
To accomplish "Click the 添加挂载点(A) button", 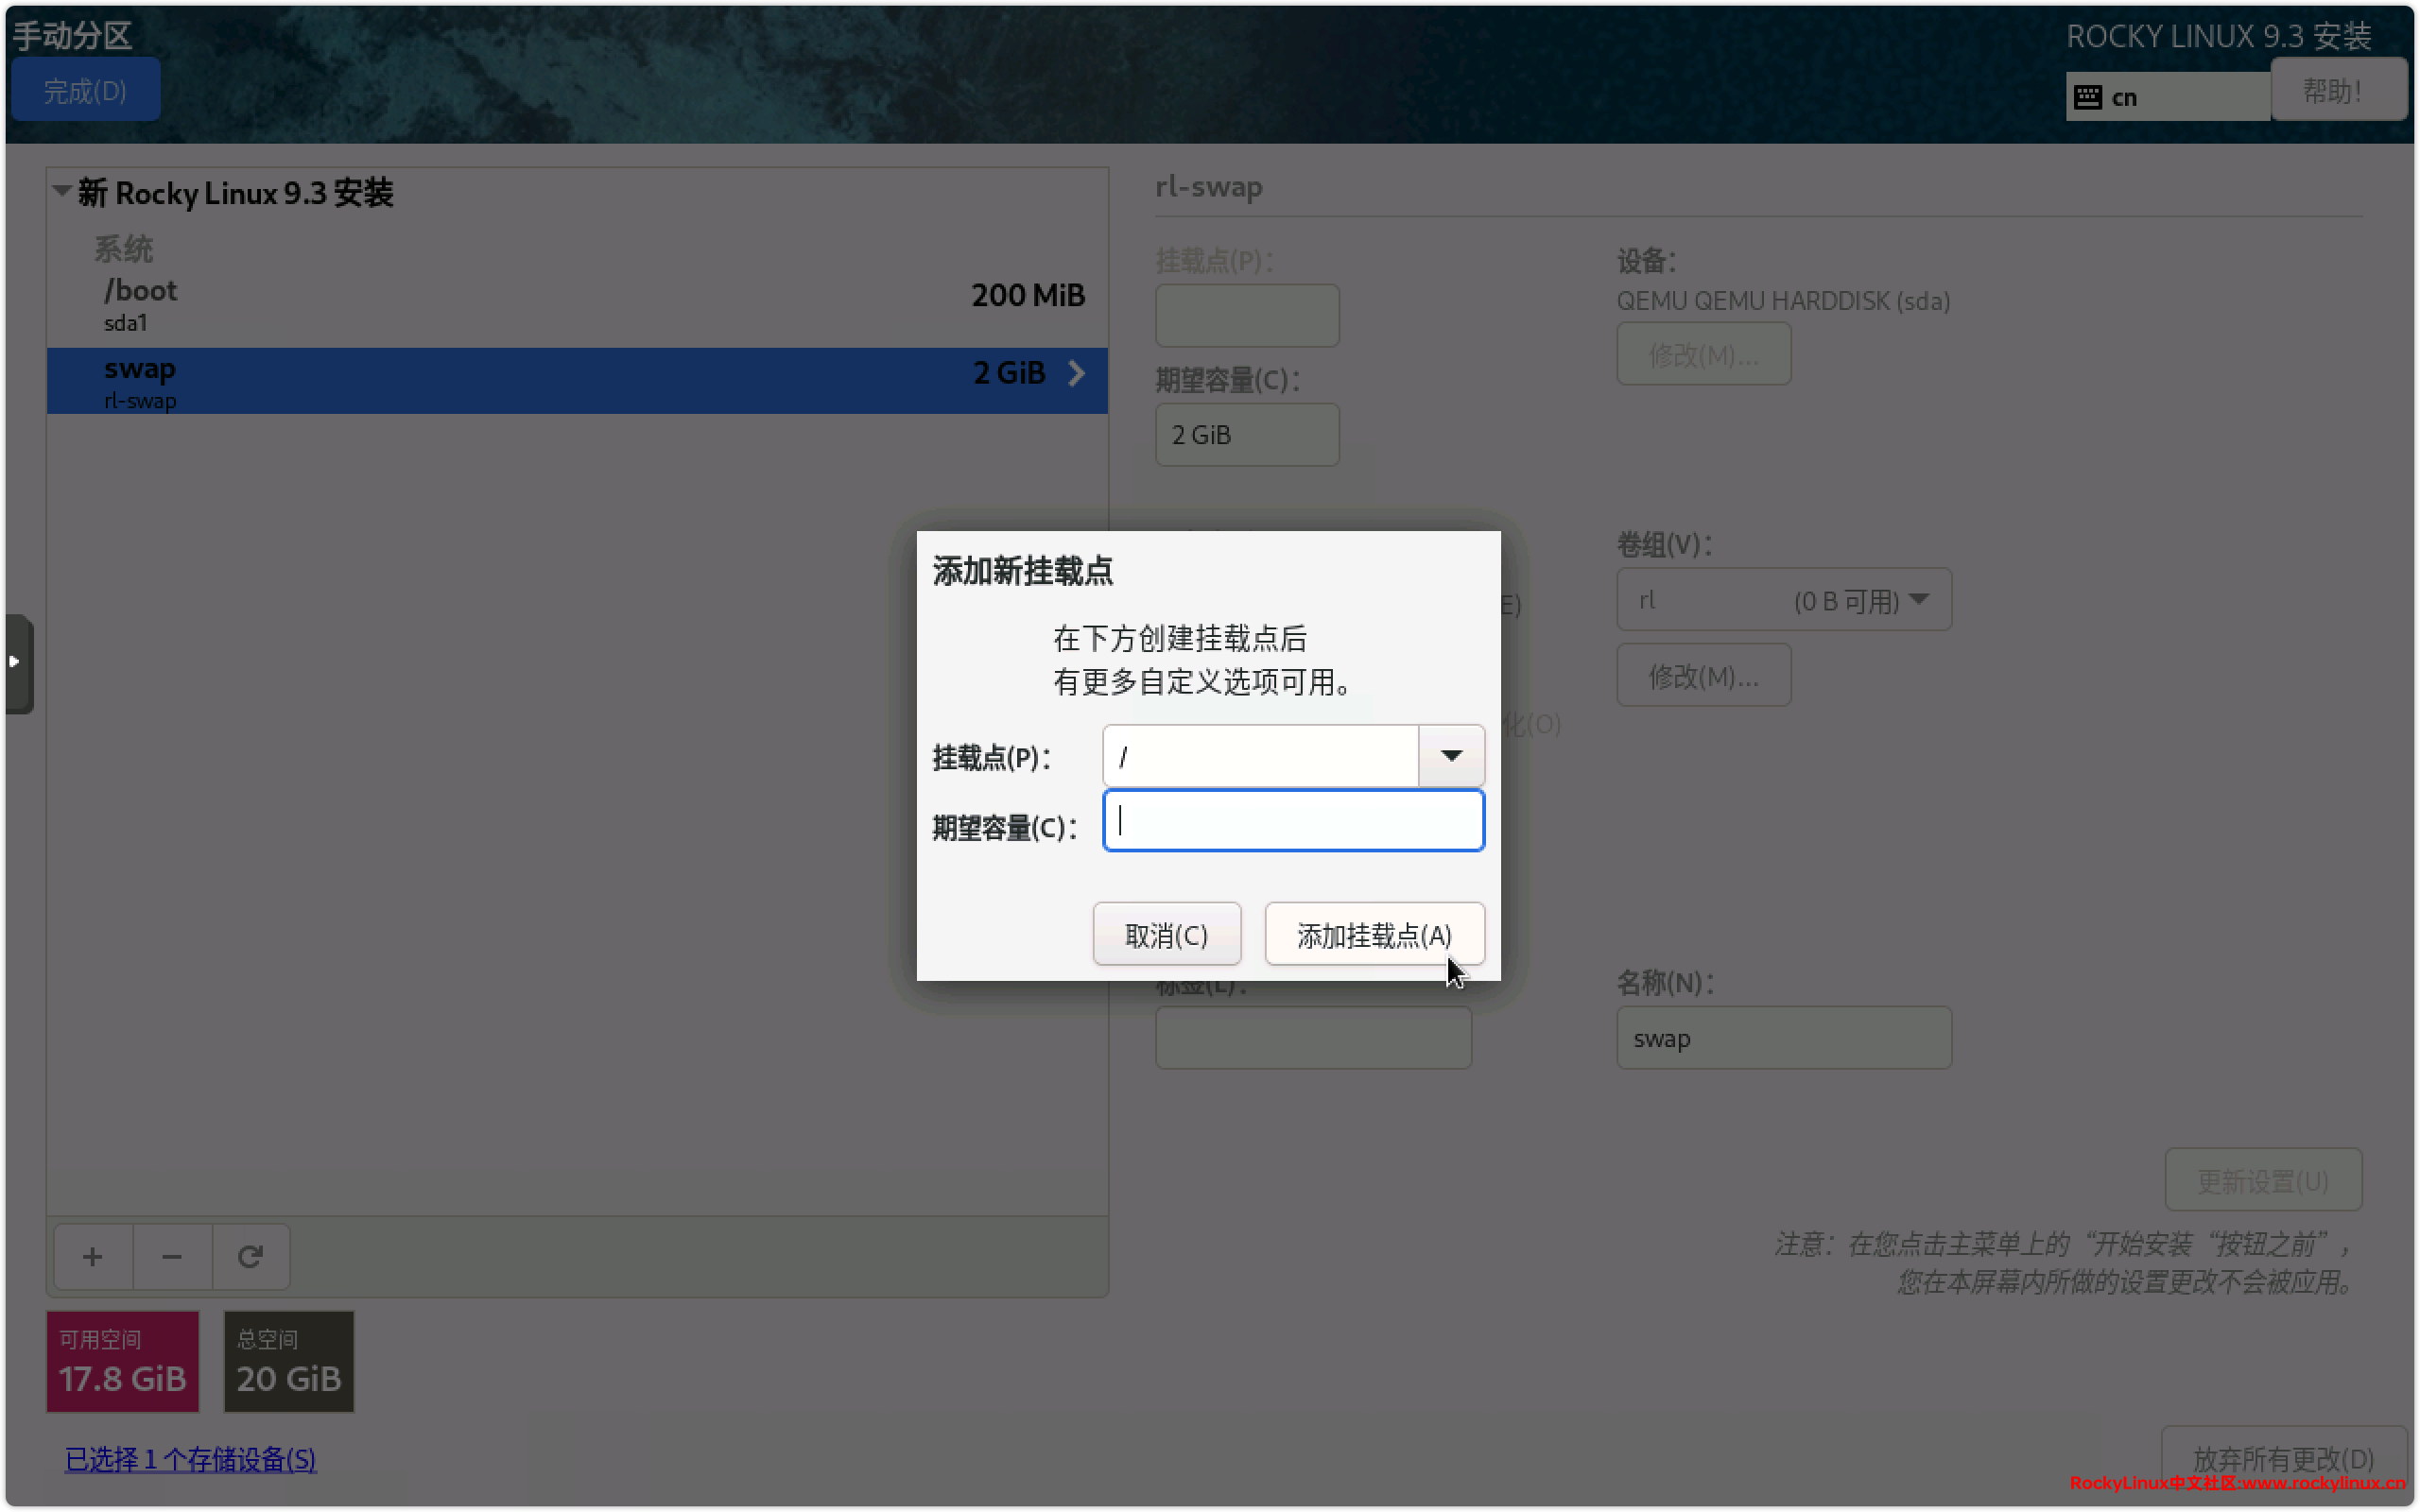I will (1374, 935).
